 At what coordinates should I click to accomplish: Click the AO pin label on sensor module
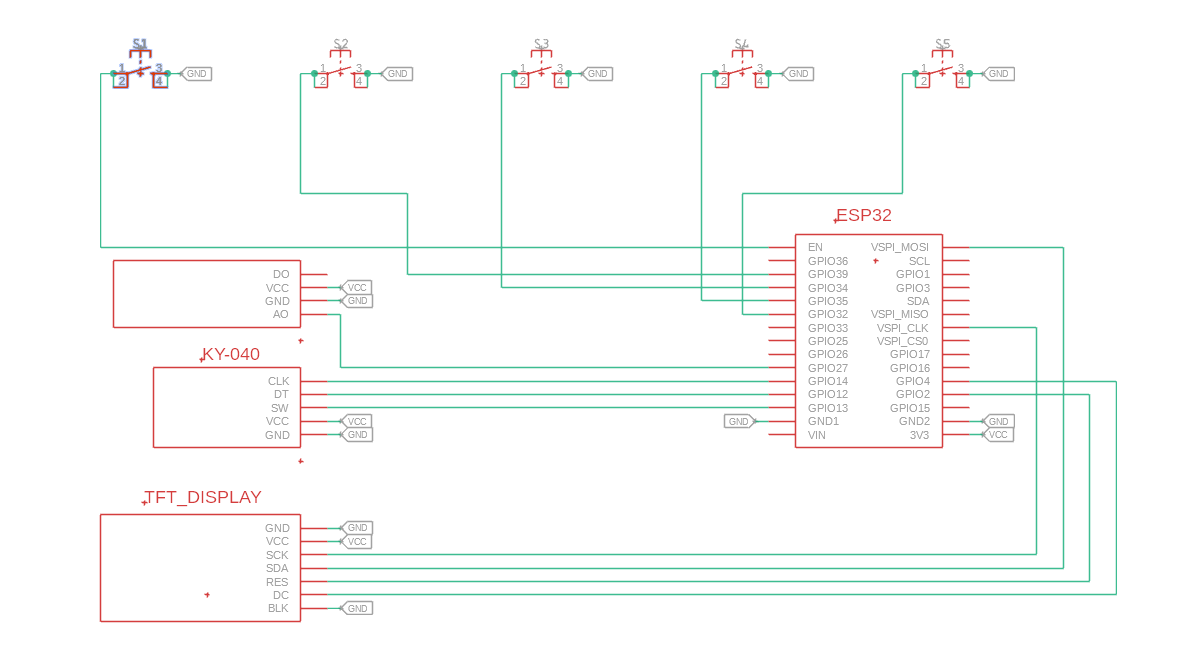pyautogui.click(x=281, y=314)
